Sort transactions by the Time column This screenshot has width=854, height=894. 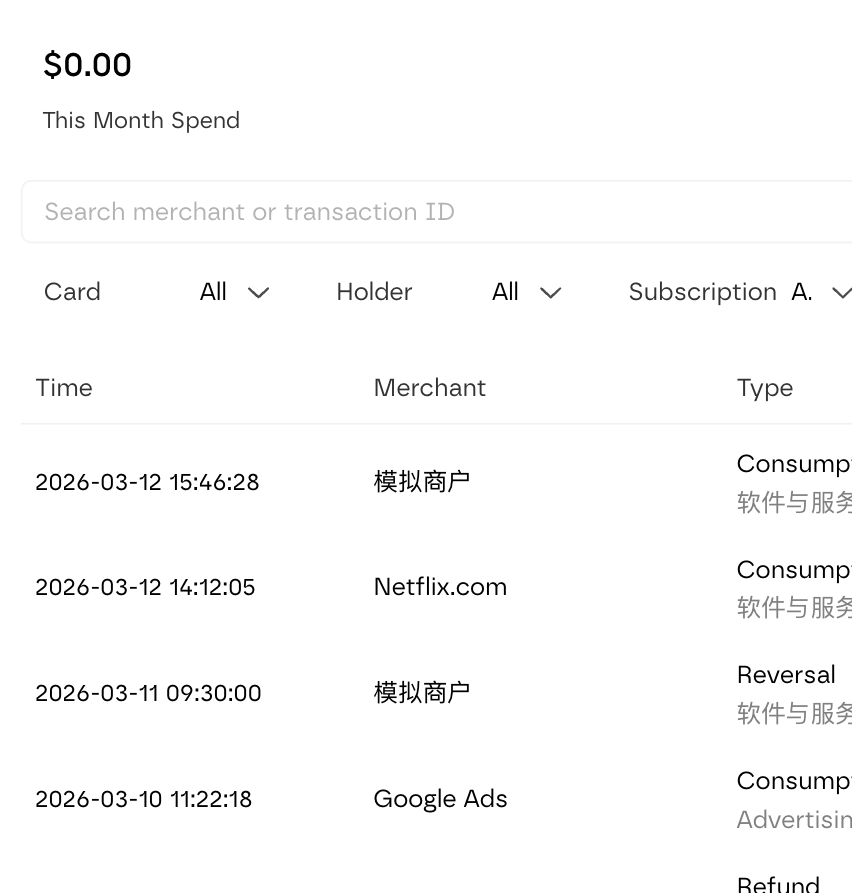[64, 388]
